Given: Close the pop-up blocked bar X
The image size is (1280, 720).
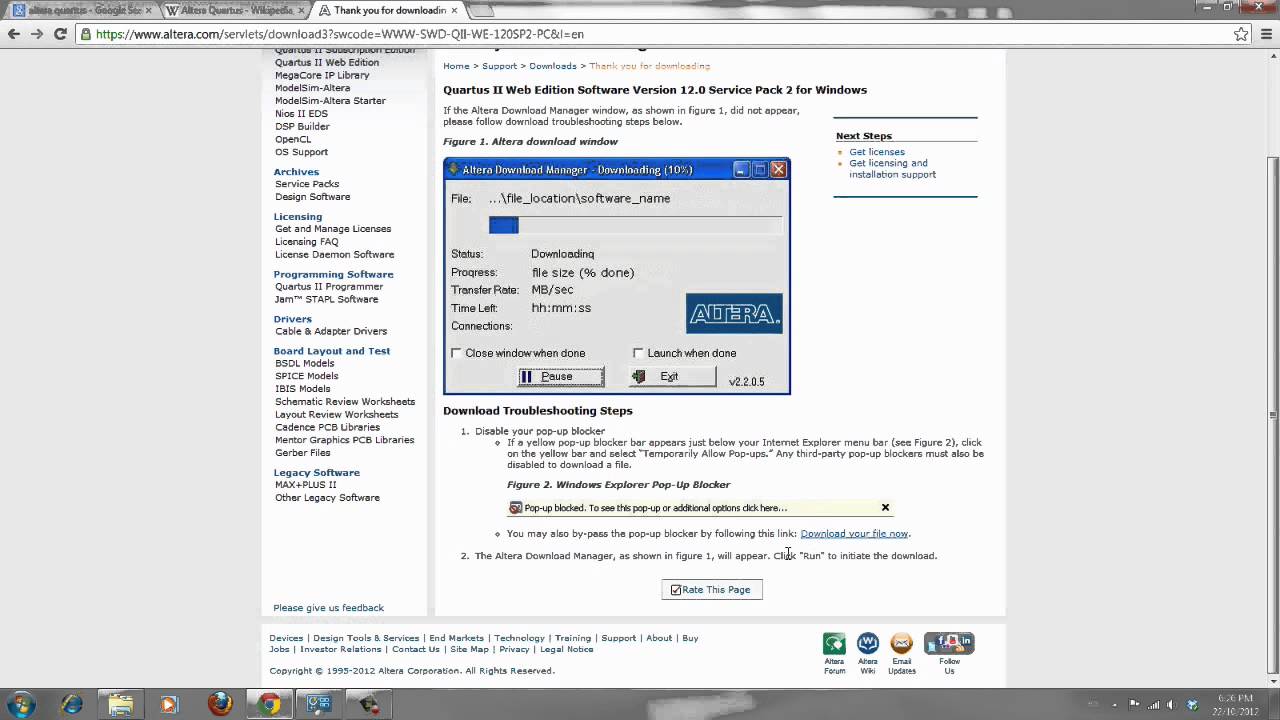Looking at the screenshot, I should coord(885,507).
